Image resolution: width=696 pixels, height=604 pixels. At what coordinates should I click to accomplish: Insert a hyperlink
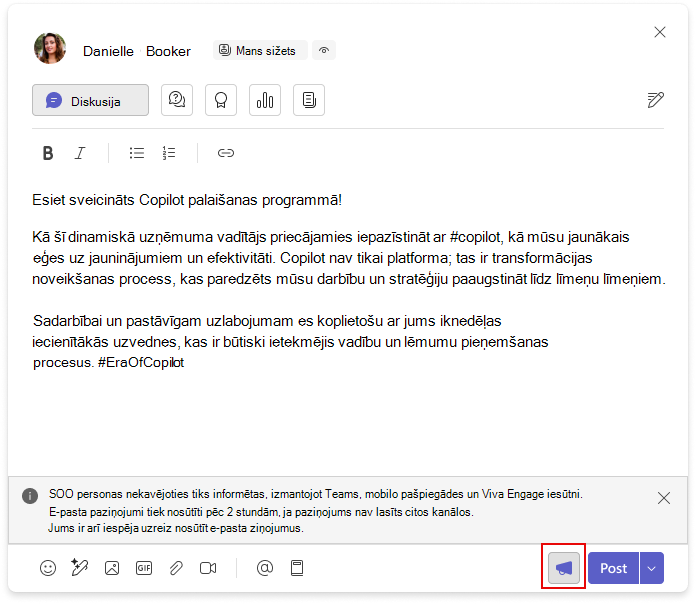[x=225, y=153]
